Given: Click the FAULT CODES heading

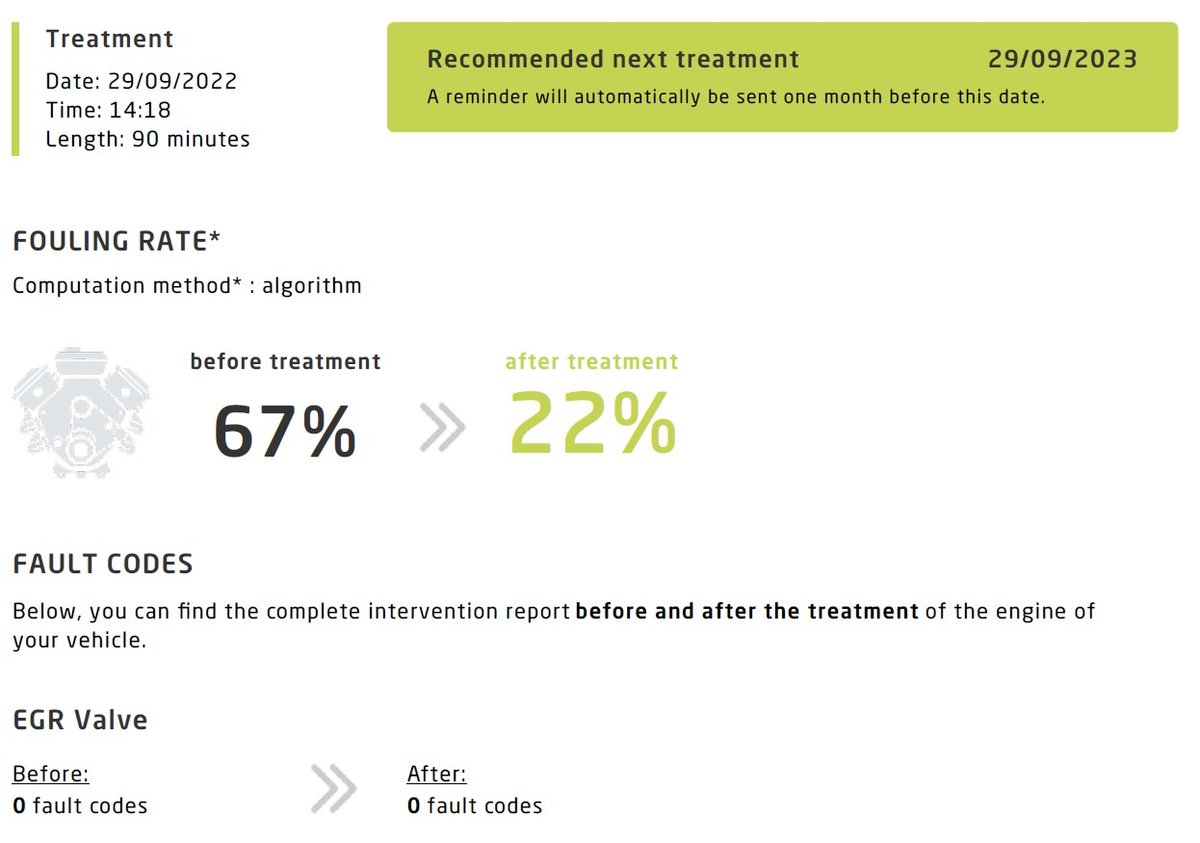Looking at the screenshot, I should [103, 564].
